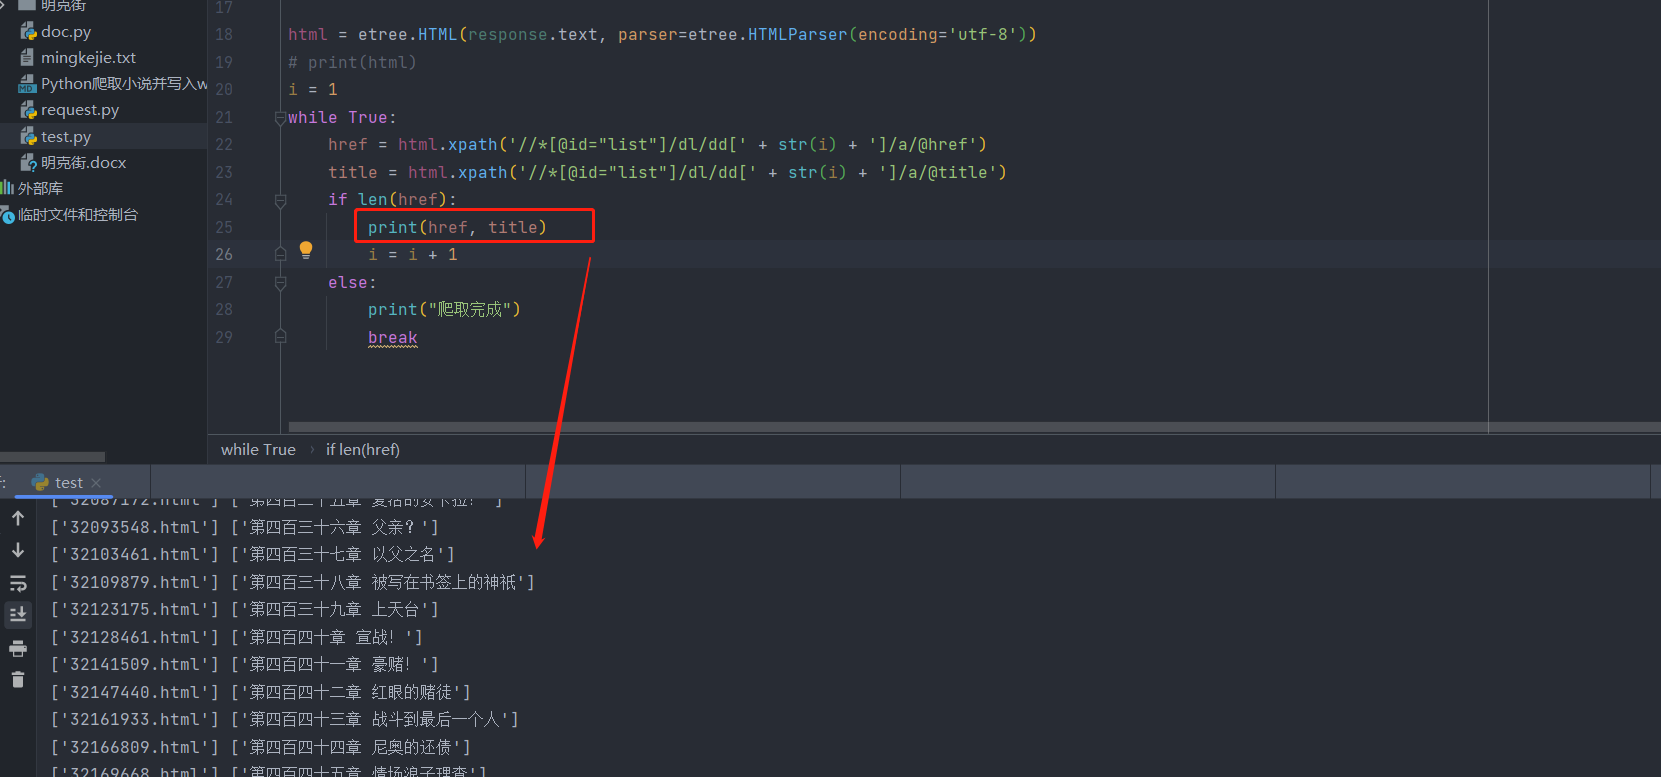Click the 'i = 1' statement on line 20
This screenshot has width=1661, height=777.
click(x=313, y=90)
